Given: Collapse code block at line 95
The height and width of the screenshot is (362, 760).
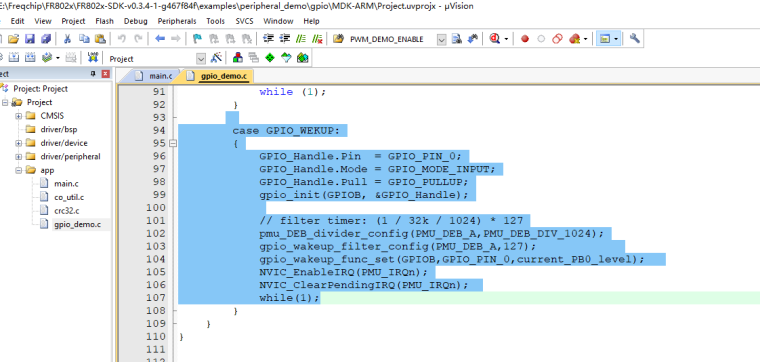Looking at the screenshot, I should [173, 143].
